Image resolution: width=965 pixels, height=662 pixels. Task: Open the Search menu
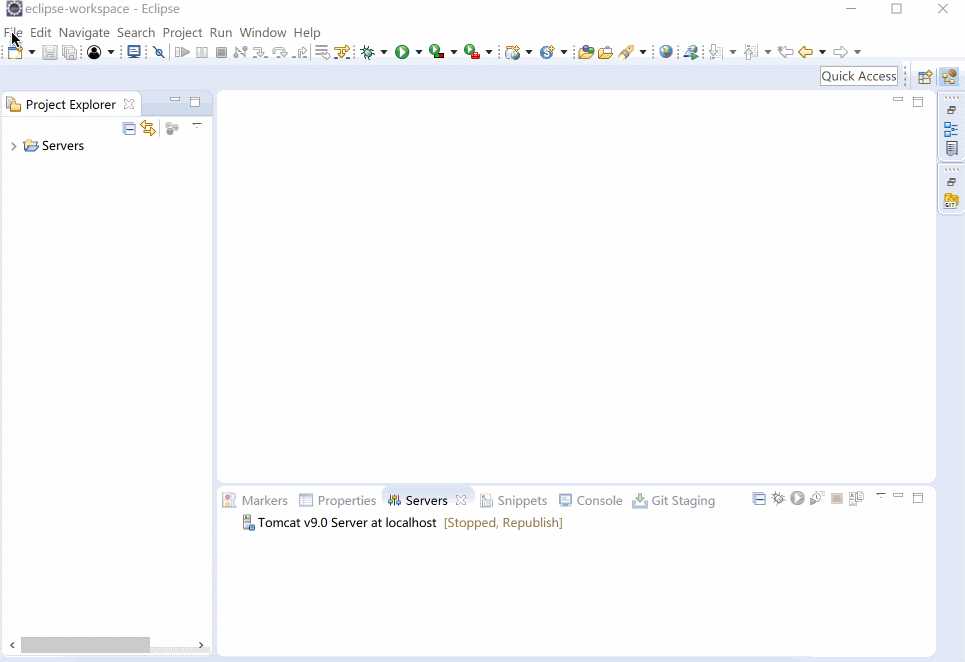[x=136, y=33]
